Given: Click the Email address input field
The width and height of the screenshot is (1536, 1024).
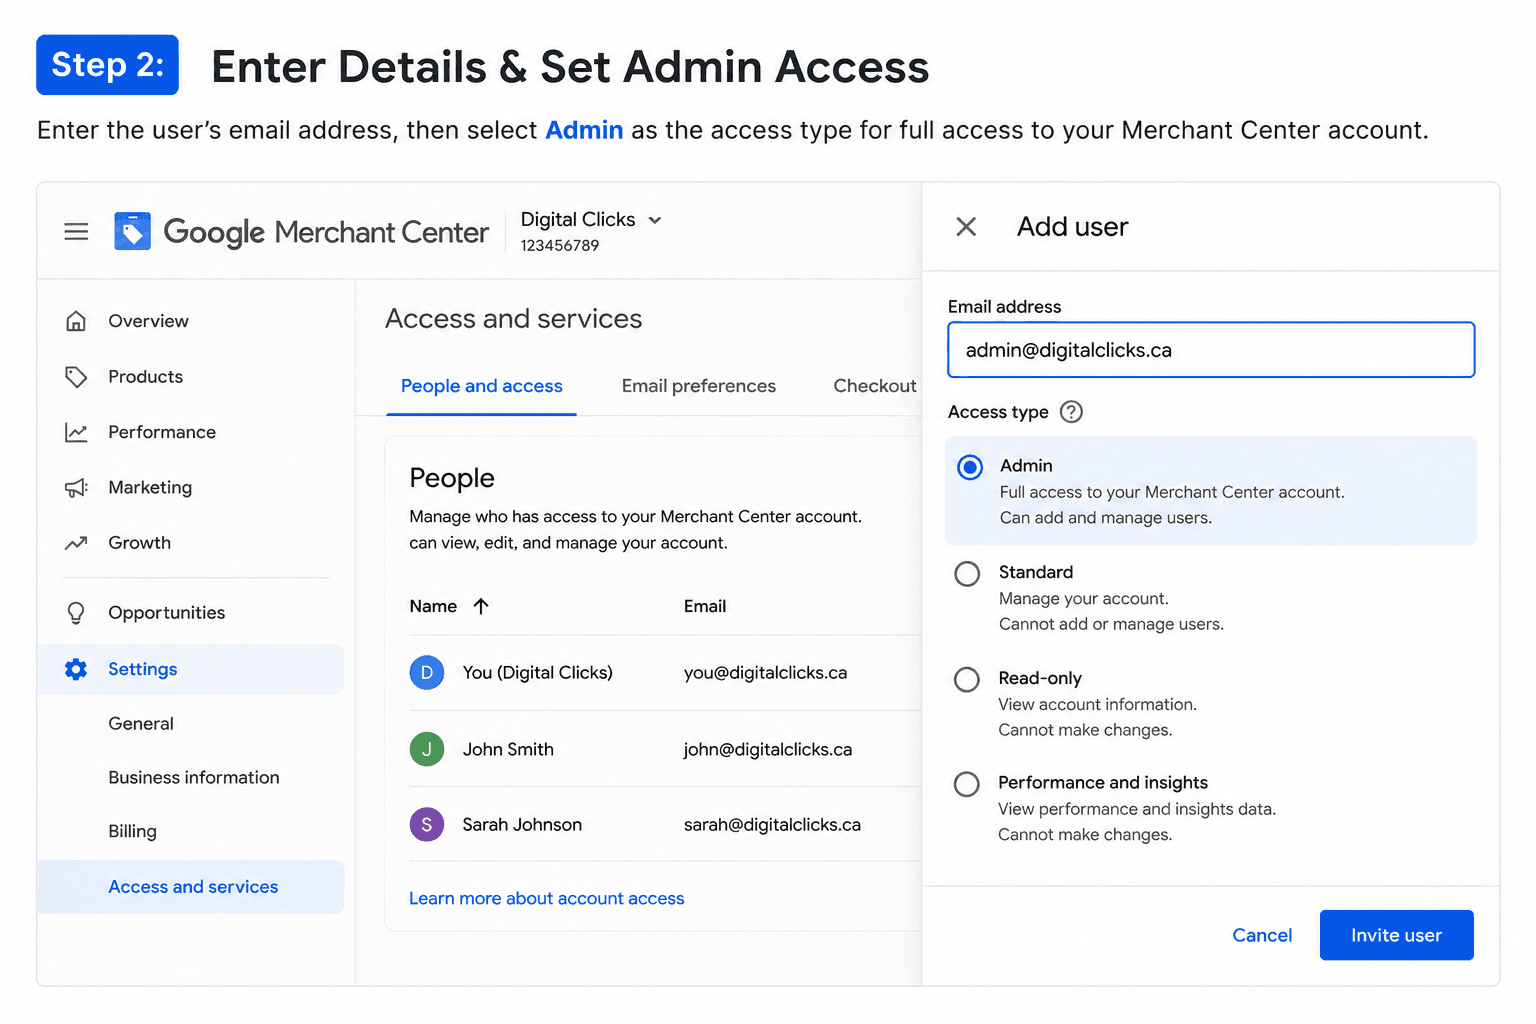Looking at the screenshot, I should [1211, 350].
